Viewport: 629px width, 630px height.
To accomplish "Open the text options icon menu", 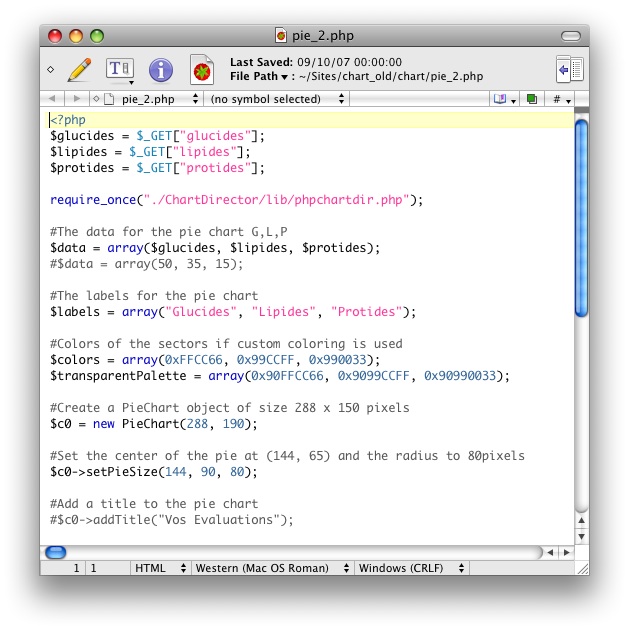I will click(x=120, y=70).
